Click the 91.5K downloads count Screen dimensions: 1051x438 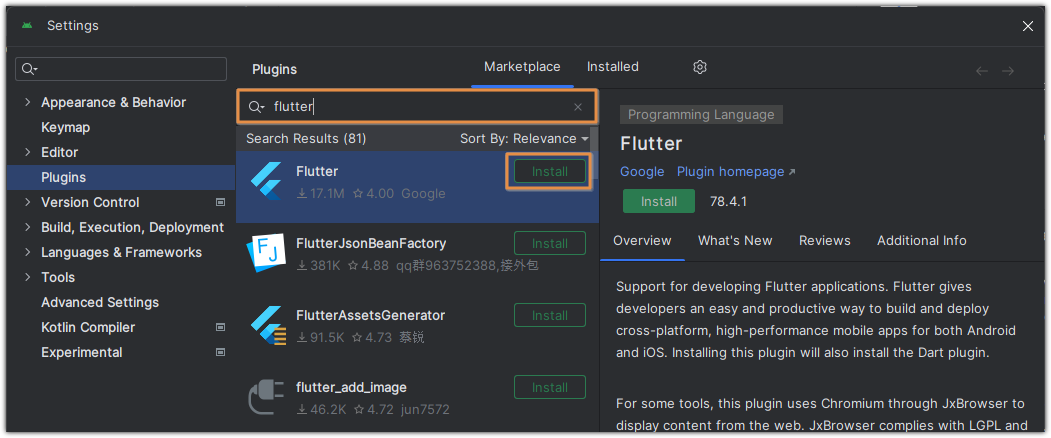[x=320, y=337]
